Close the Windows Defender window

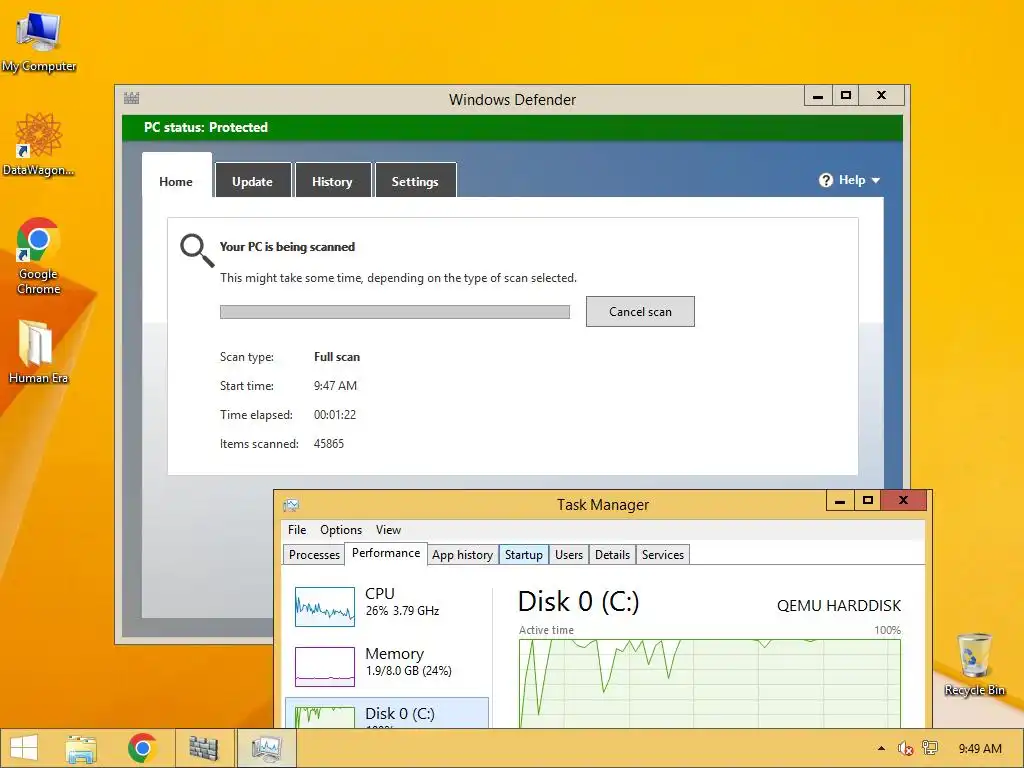pos(882,95)
